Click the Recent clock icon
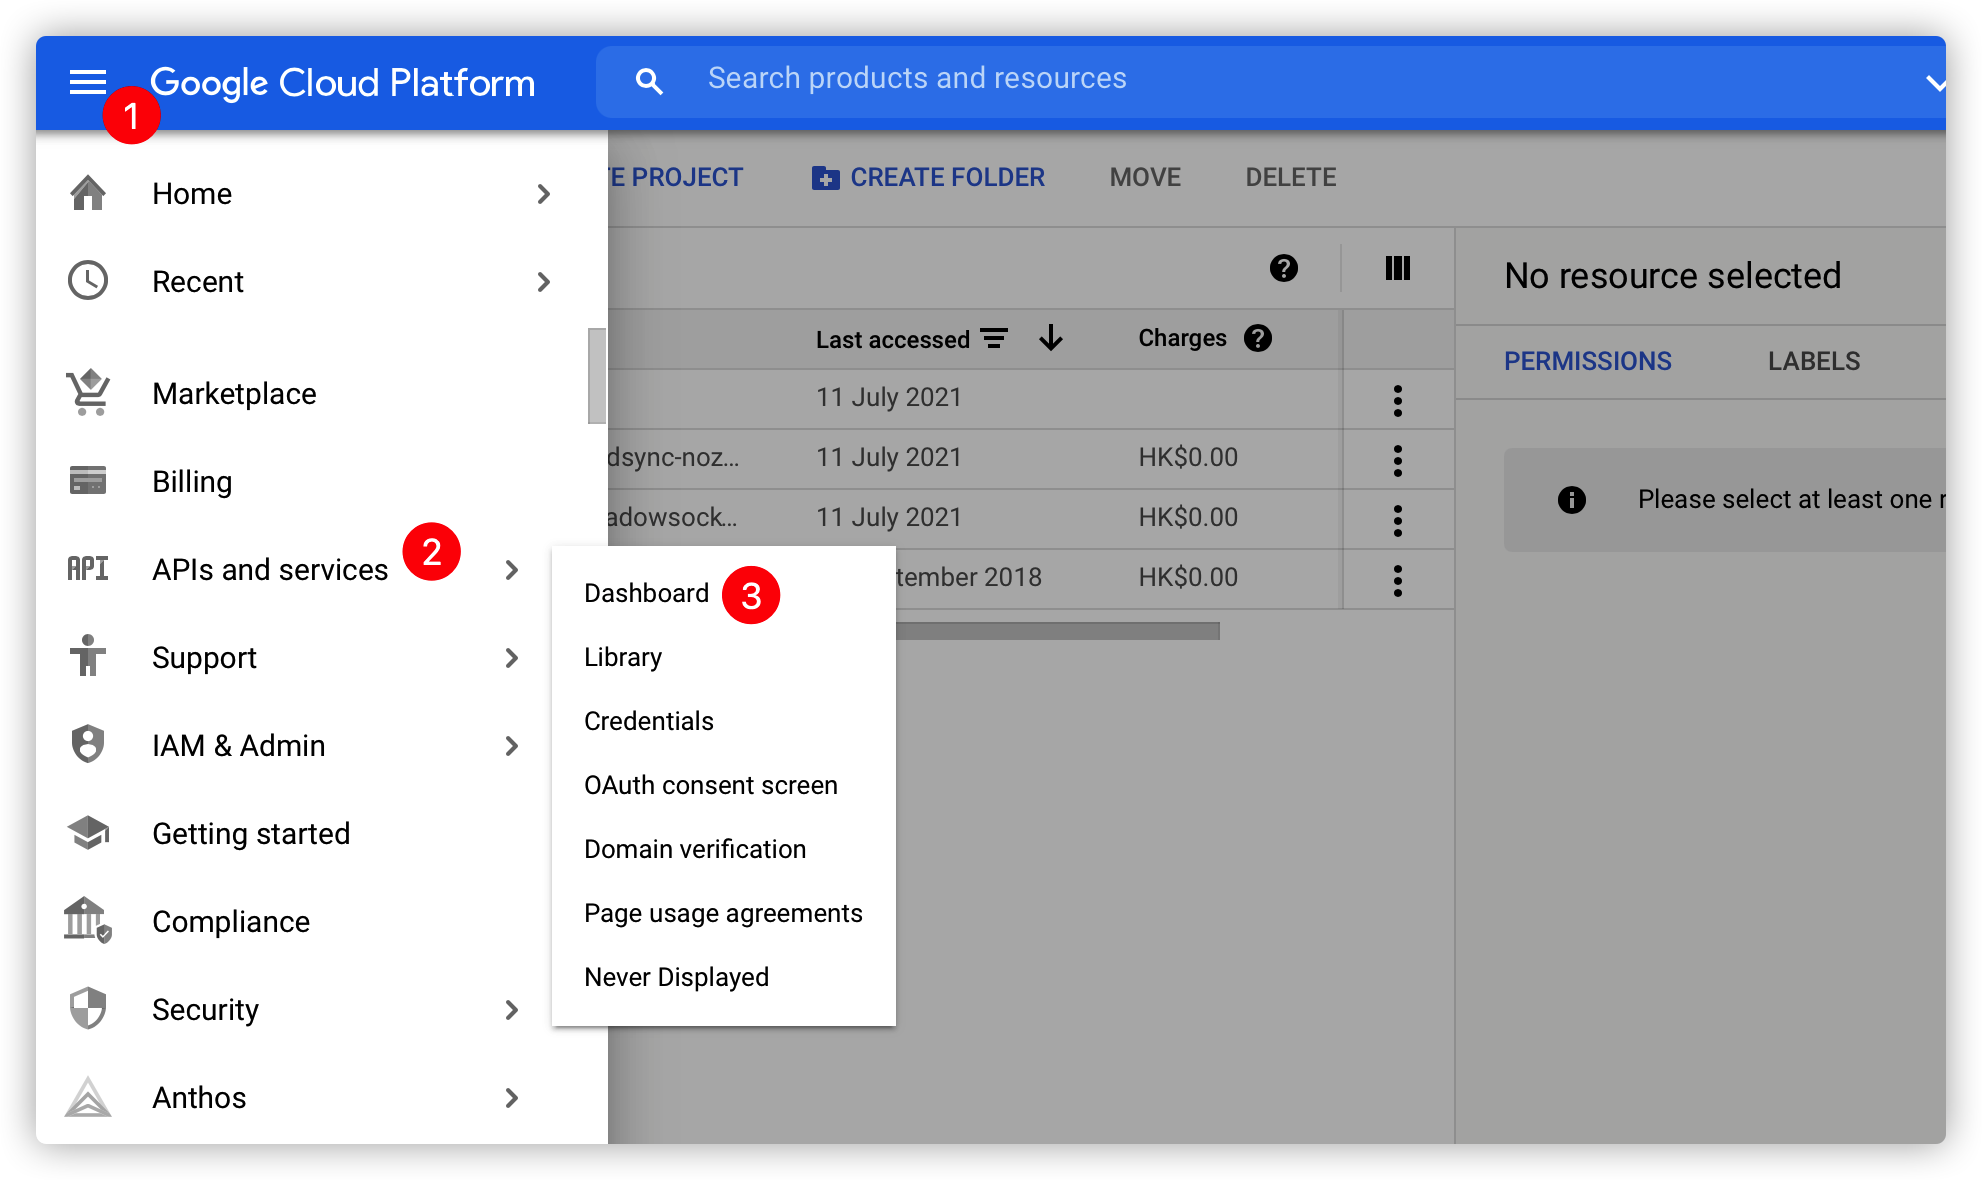Screen dimensions: 1982x1180 (x=88, y=281)
